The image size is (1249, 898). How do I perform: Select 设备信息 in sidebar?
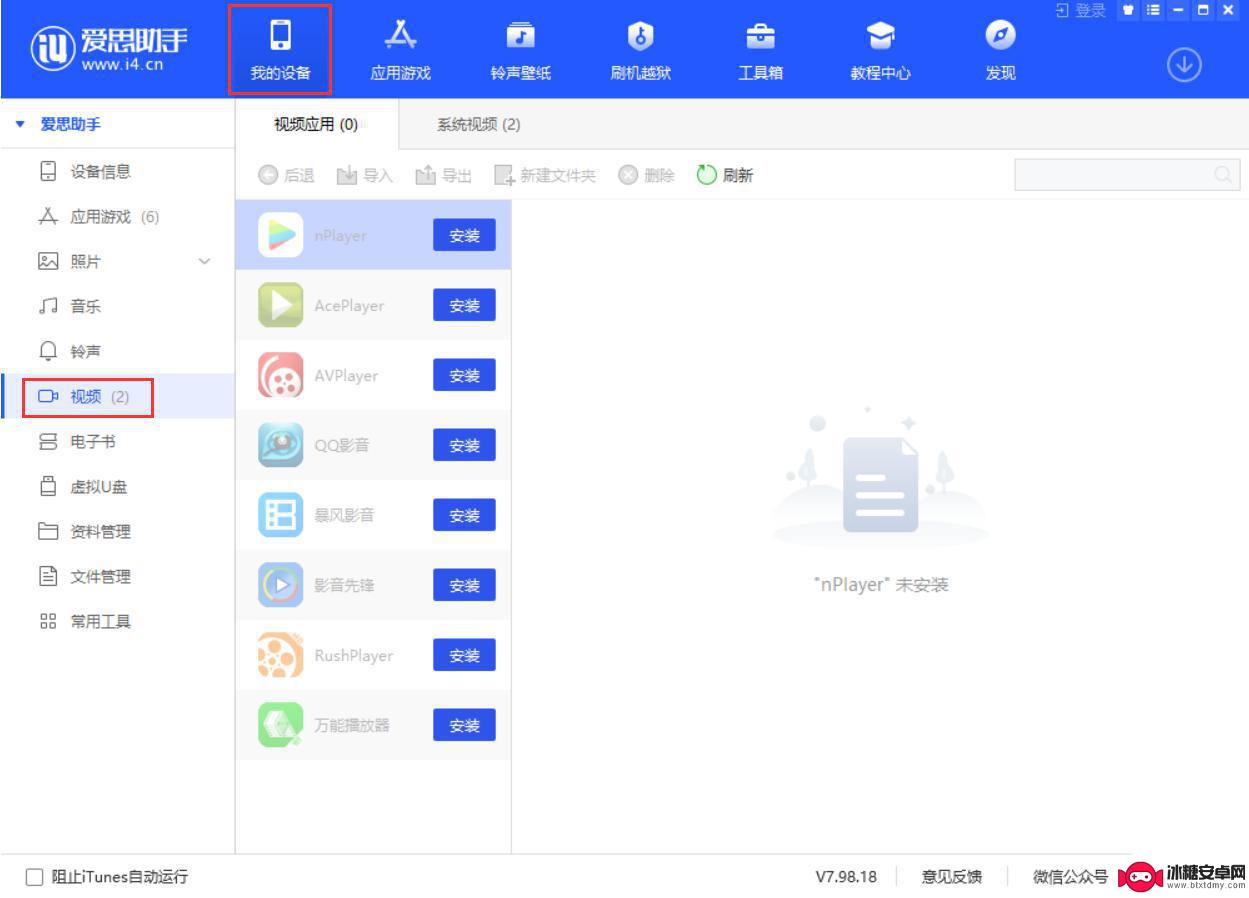[x=117, y=172]
